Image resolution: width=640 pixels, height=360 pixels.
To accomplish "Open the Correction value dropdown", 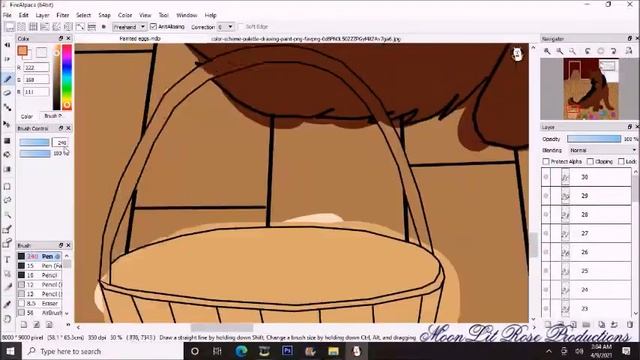I will click(226, 27).
